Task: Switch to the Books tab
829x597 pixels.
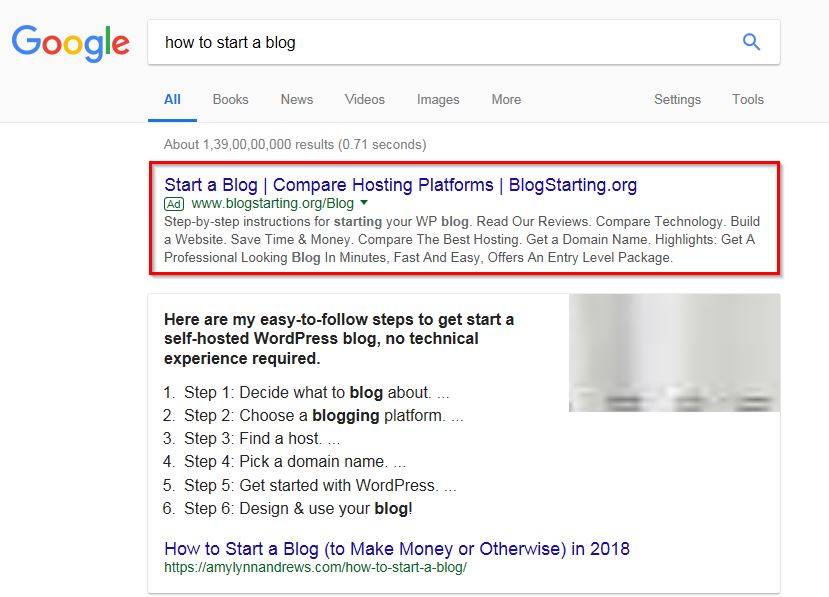Action: 231,99
